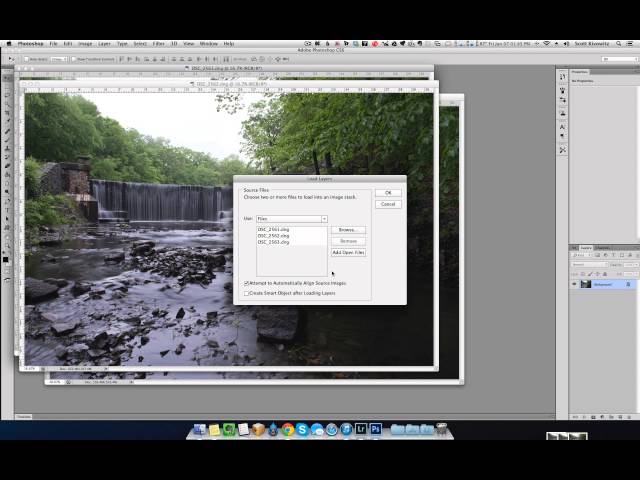
Task: Select the Type tool in toolbox
Action: (x=7, y=210)
